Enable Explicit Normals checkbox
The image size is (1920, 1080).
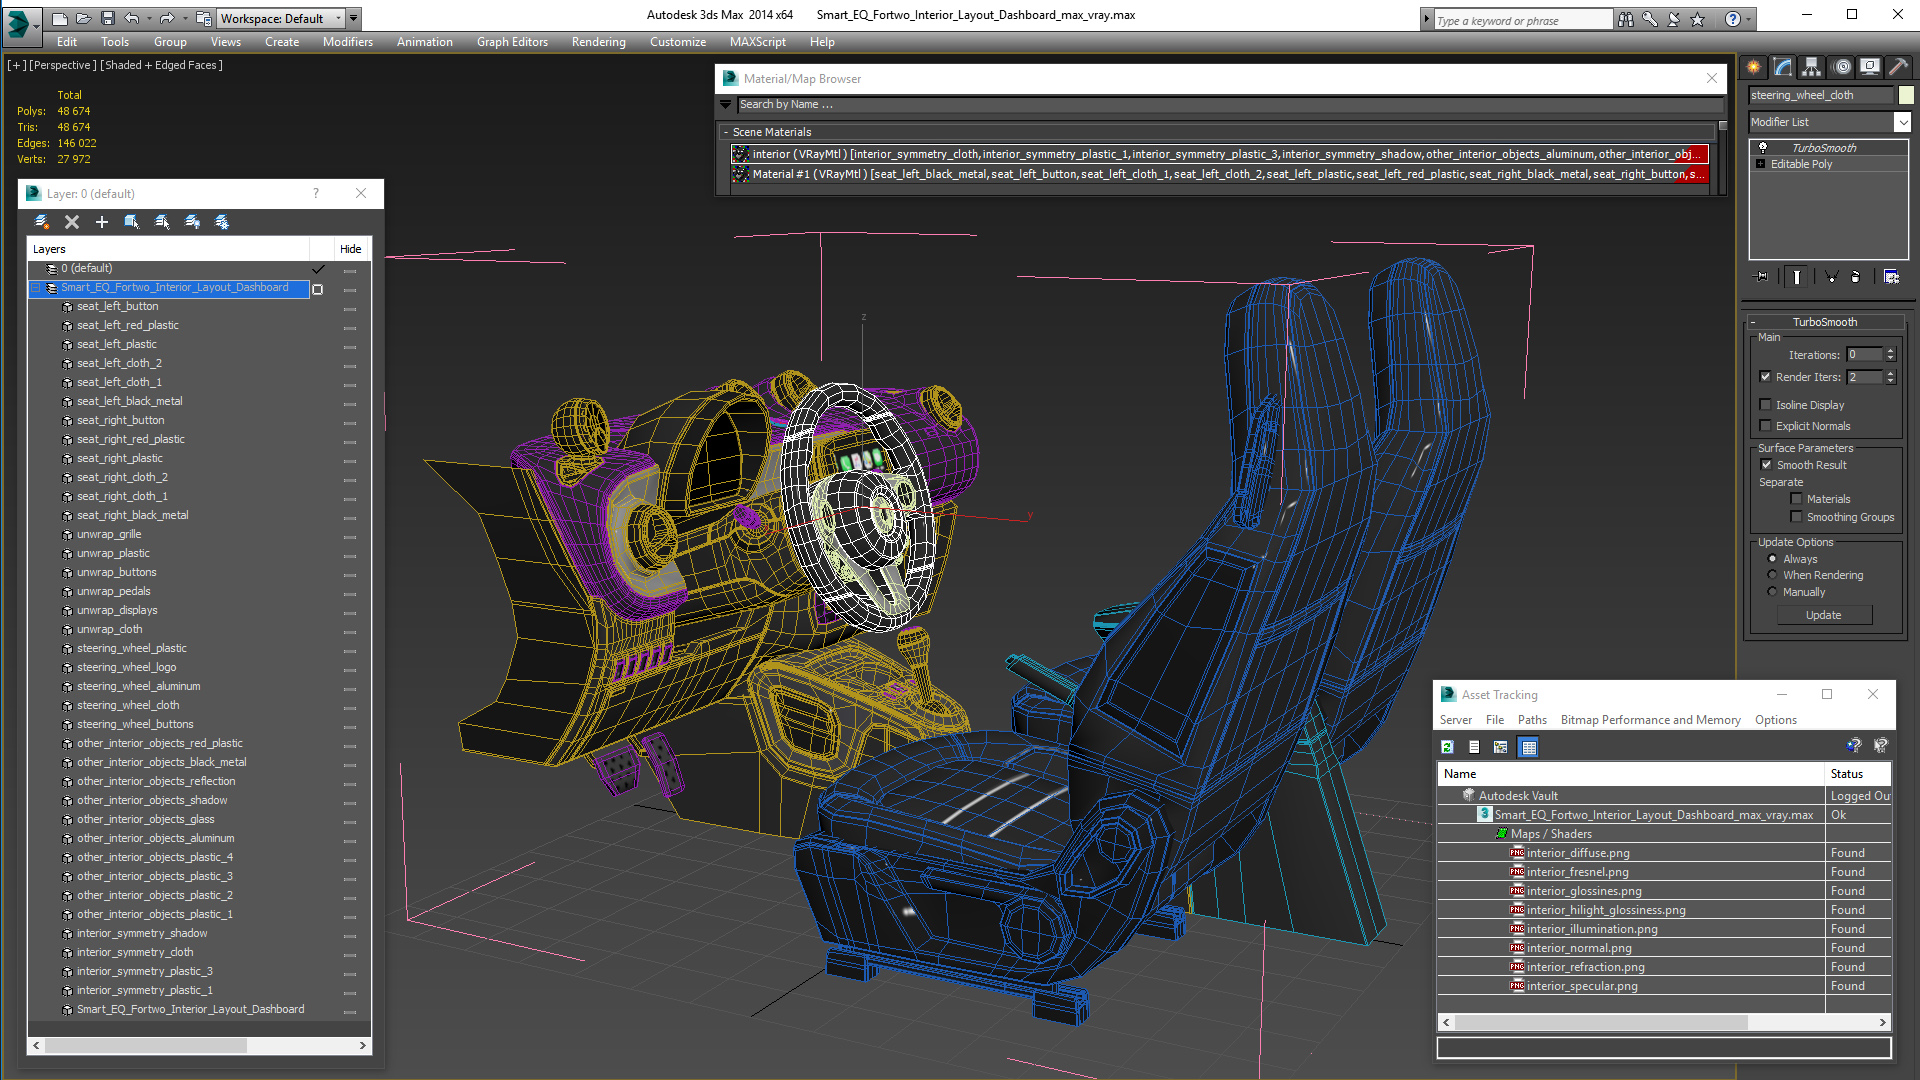pos(1766,426)
